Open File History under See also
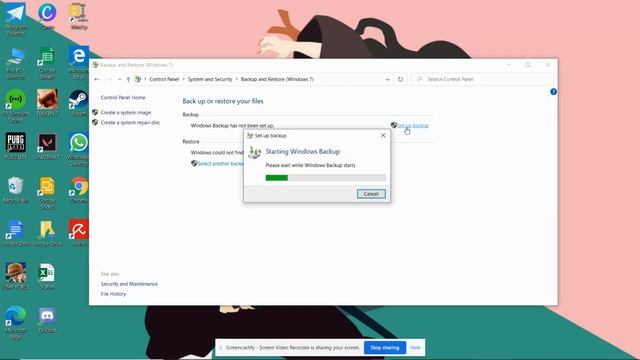 click(x=113, y=294)
